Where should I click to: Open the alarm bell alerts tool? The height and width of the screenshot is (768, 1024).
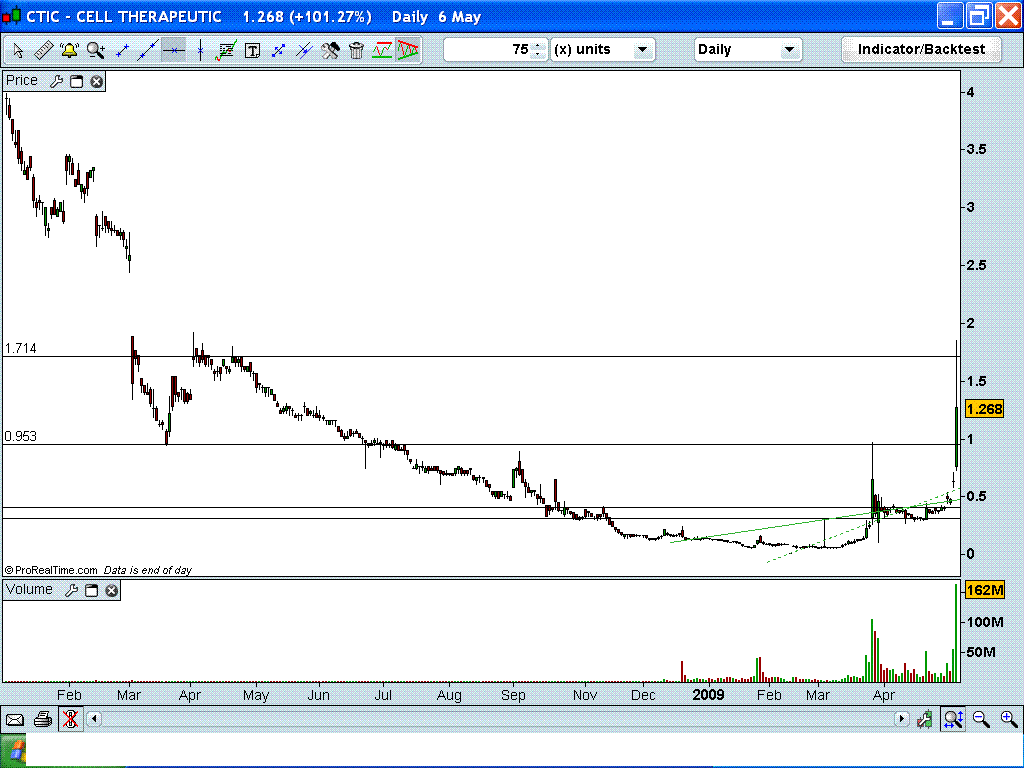[x=69, y=50]
